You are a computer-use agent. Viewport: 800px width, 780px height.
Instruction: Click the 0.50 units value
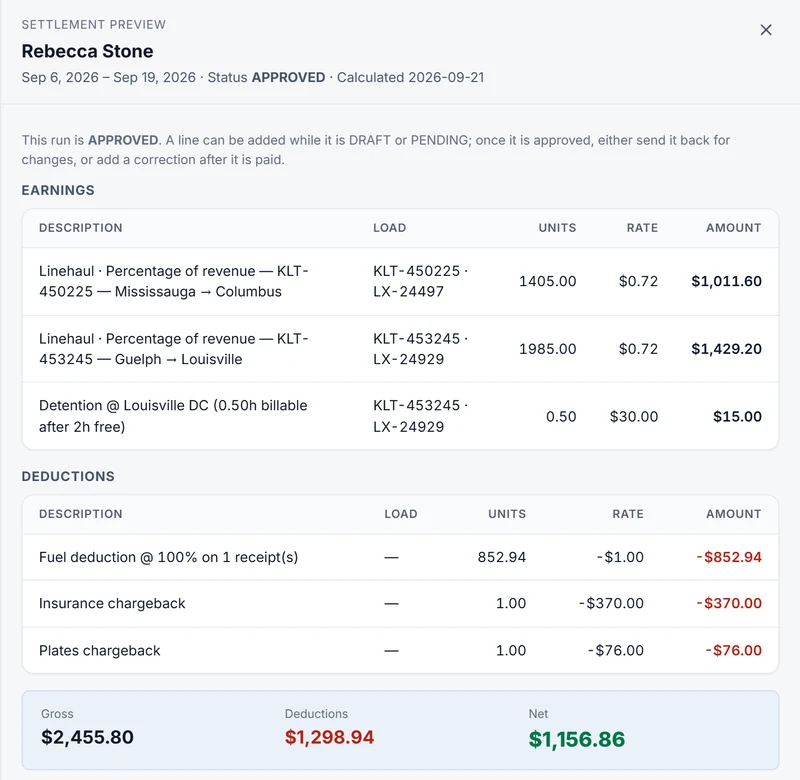pyautogui.click(x=561, y=417)
